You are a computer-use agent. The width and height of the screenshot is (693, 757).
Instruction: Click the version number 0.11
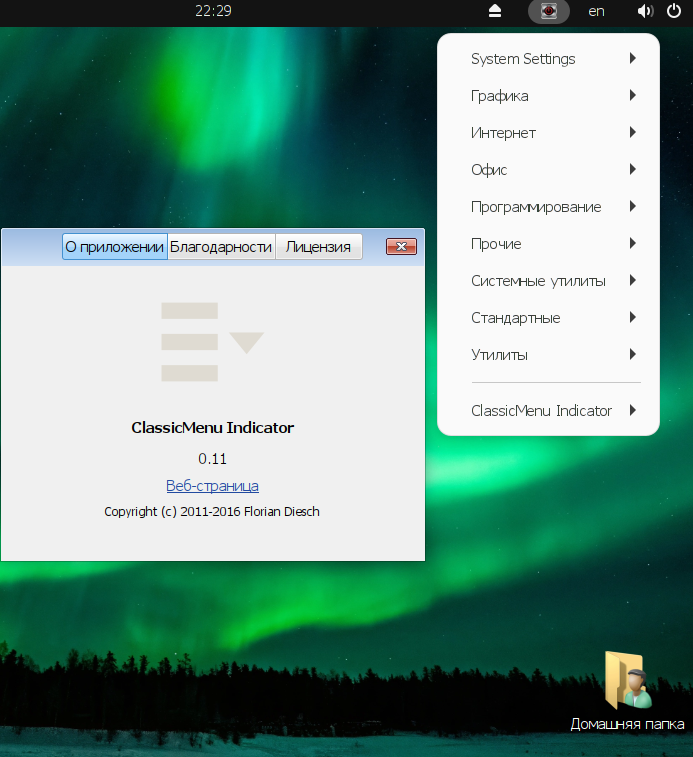point(212,458)
